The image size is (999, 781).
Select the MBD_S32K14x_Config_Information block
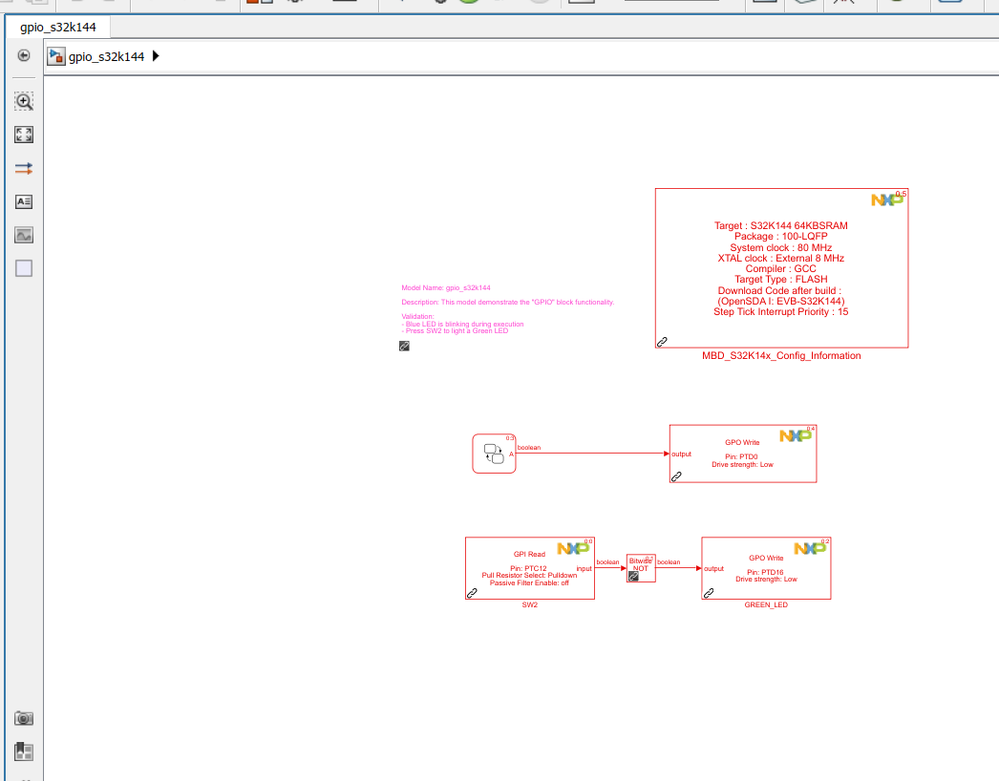tap(782, 268)
